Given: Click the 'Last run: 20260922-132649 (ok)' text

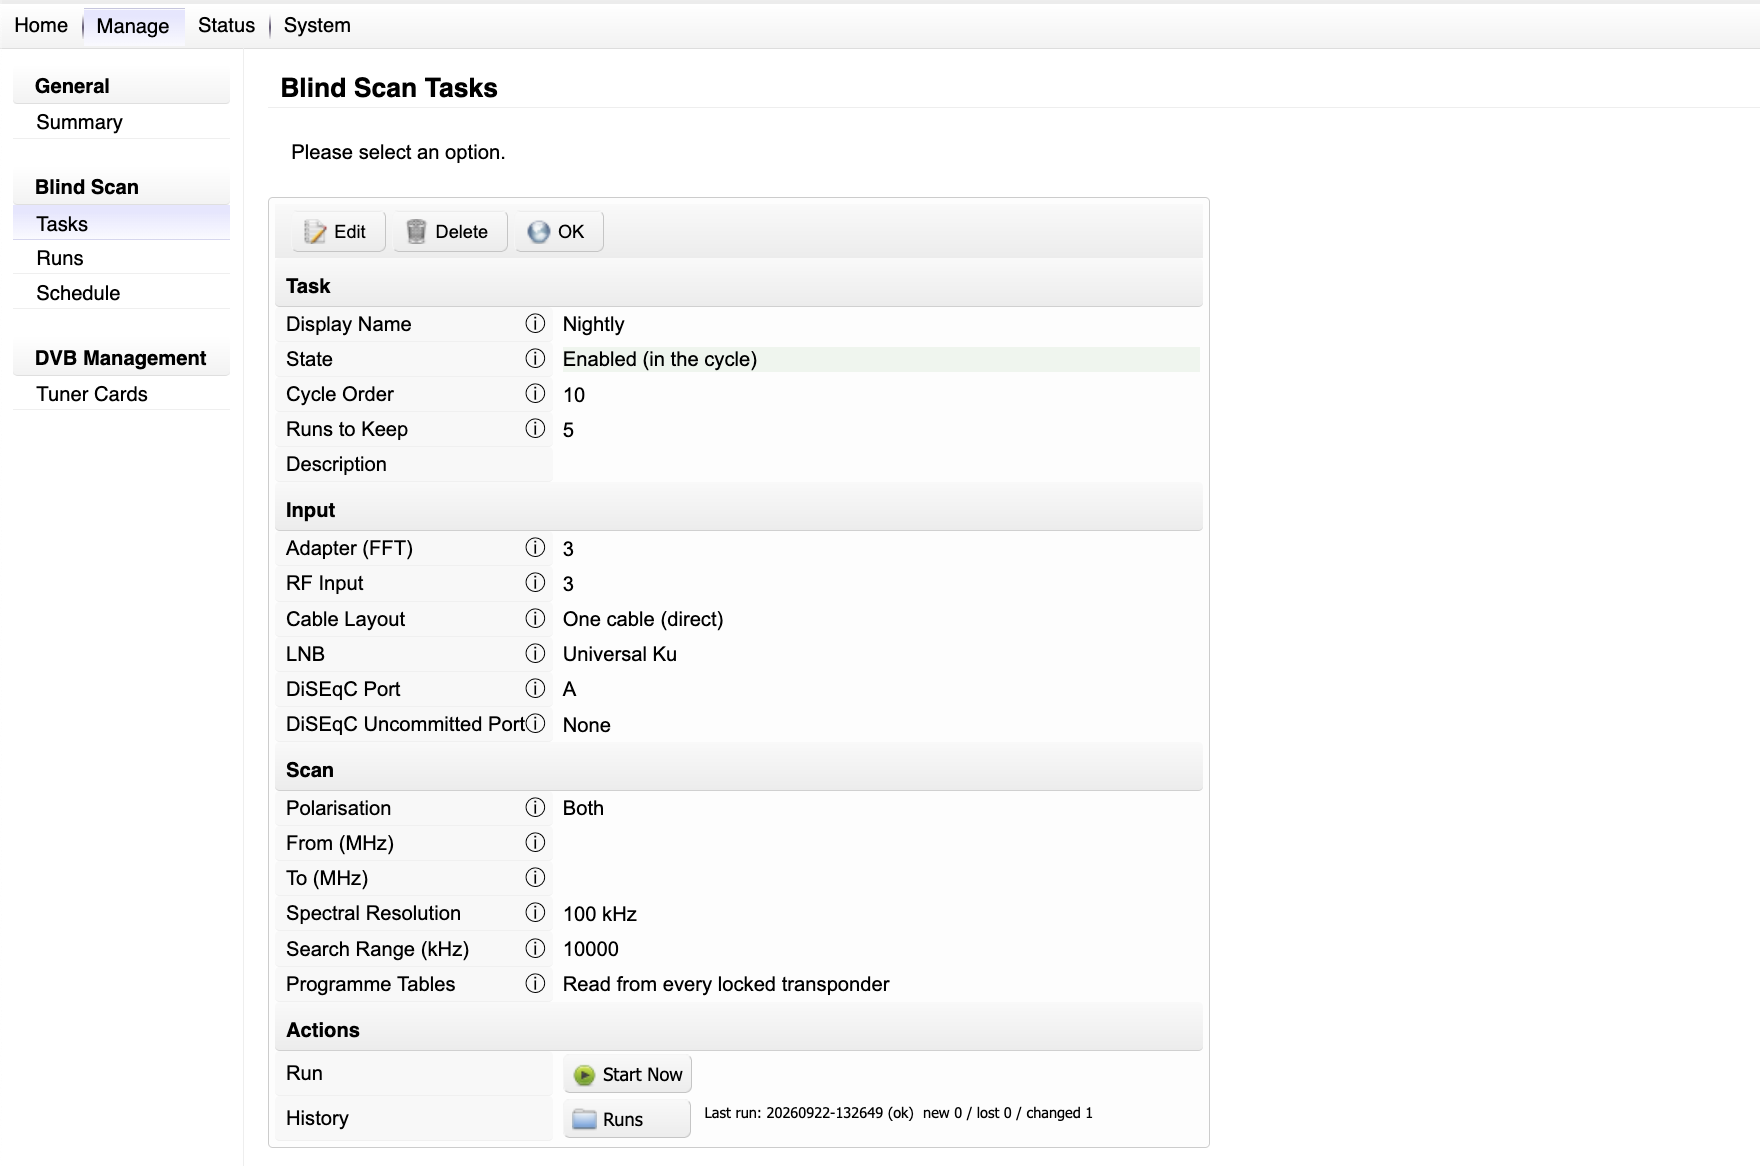Looking at the screenshot, I should pyautogui.click(x=809, y=1113).
